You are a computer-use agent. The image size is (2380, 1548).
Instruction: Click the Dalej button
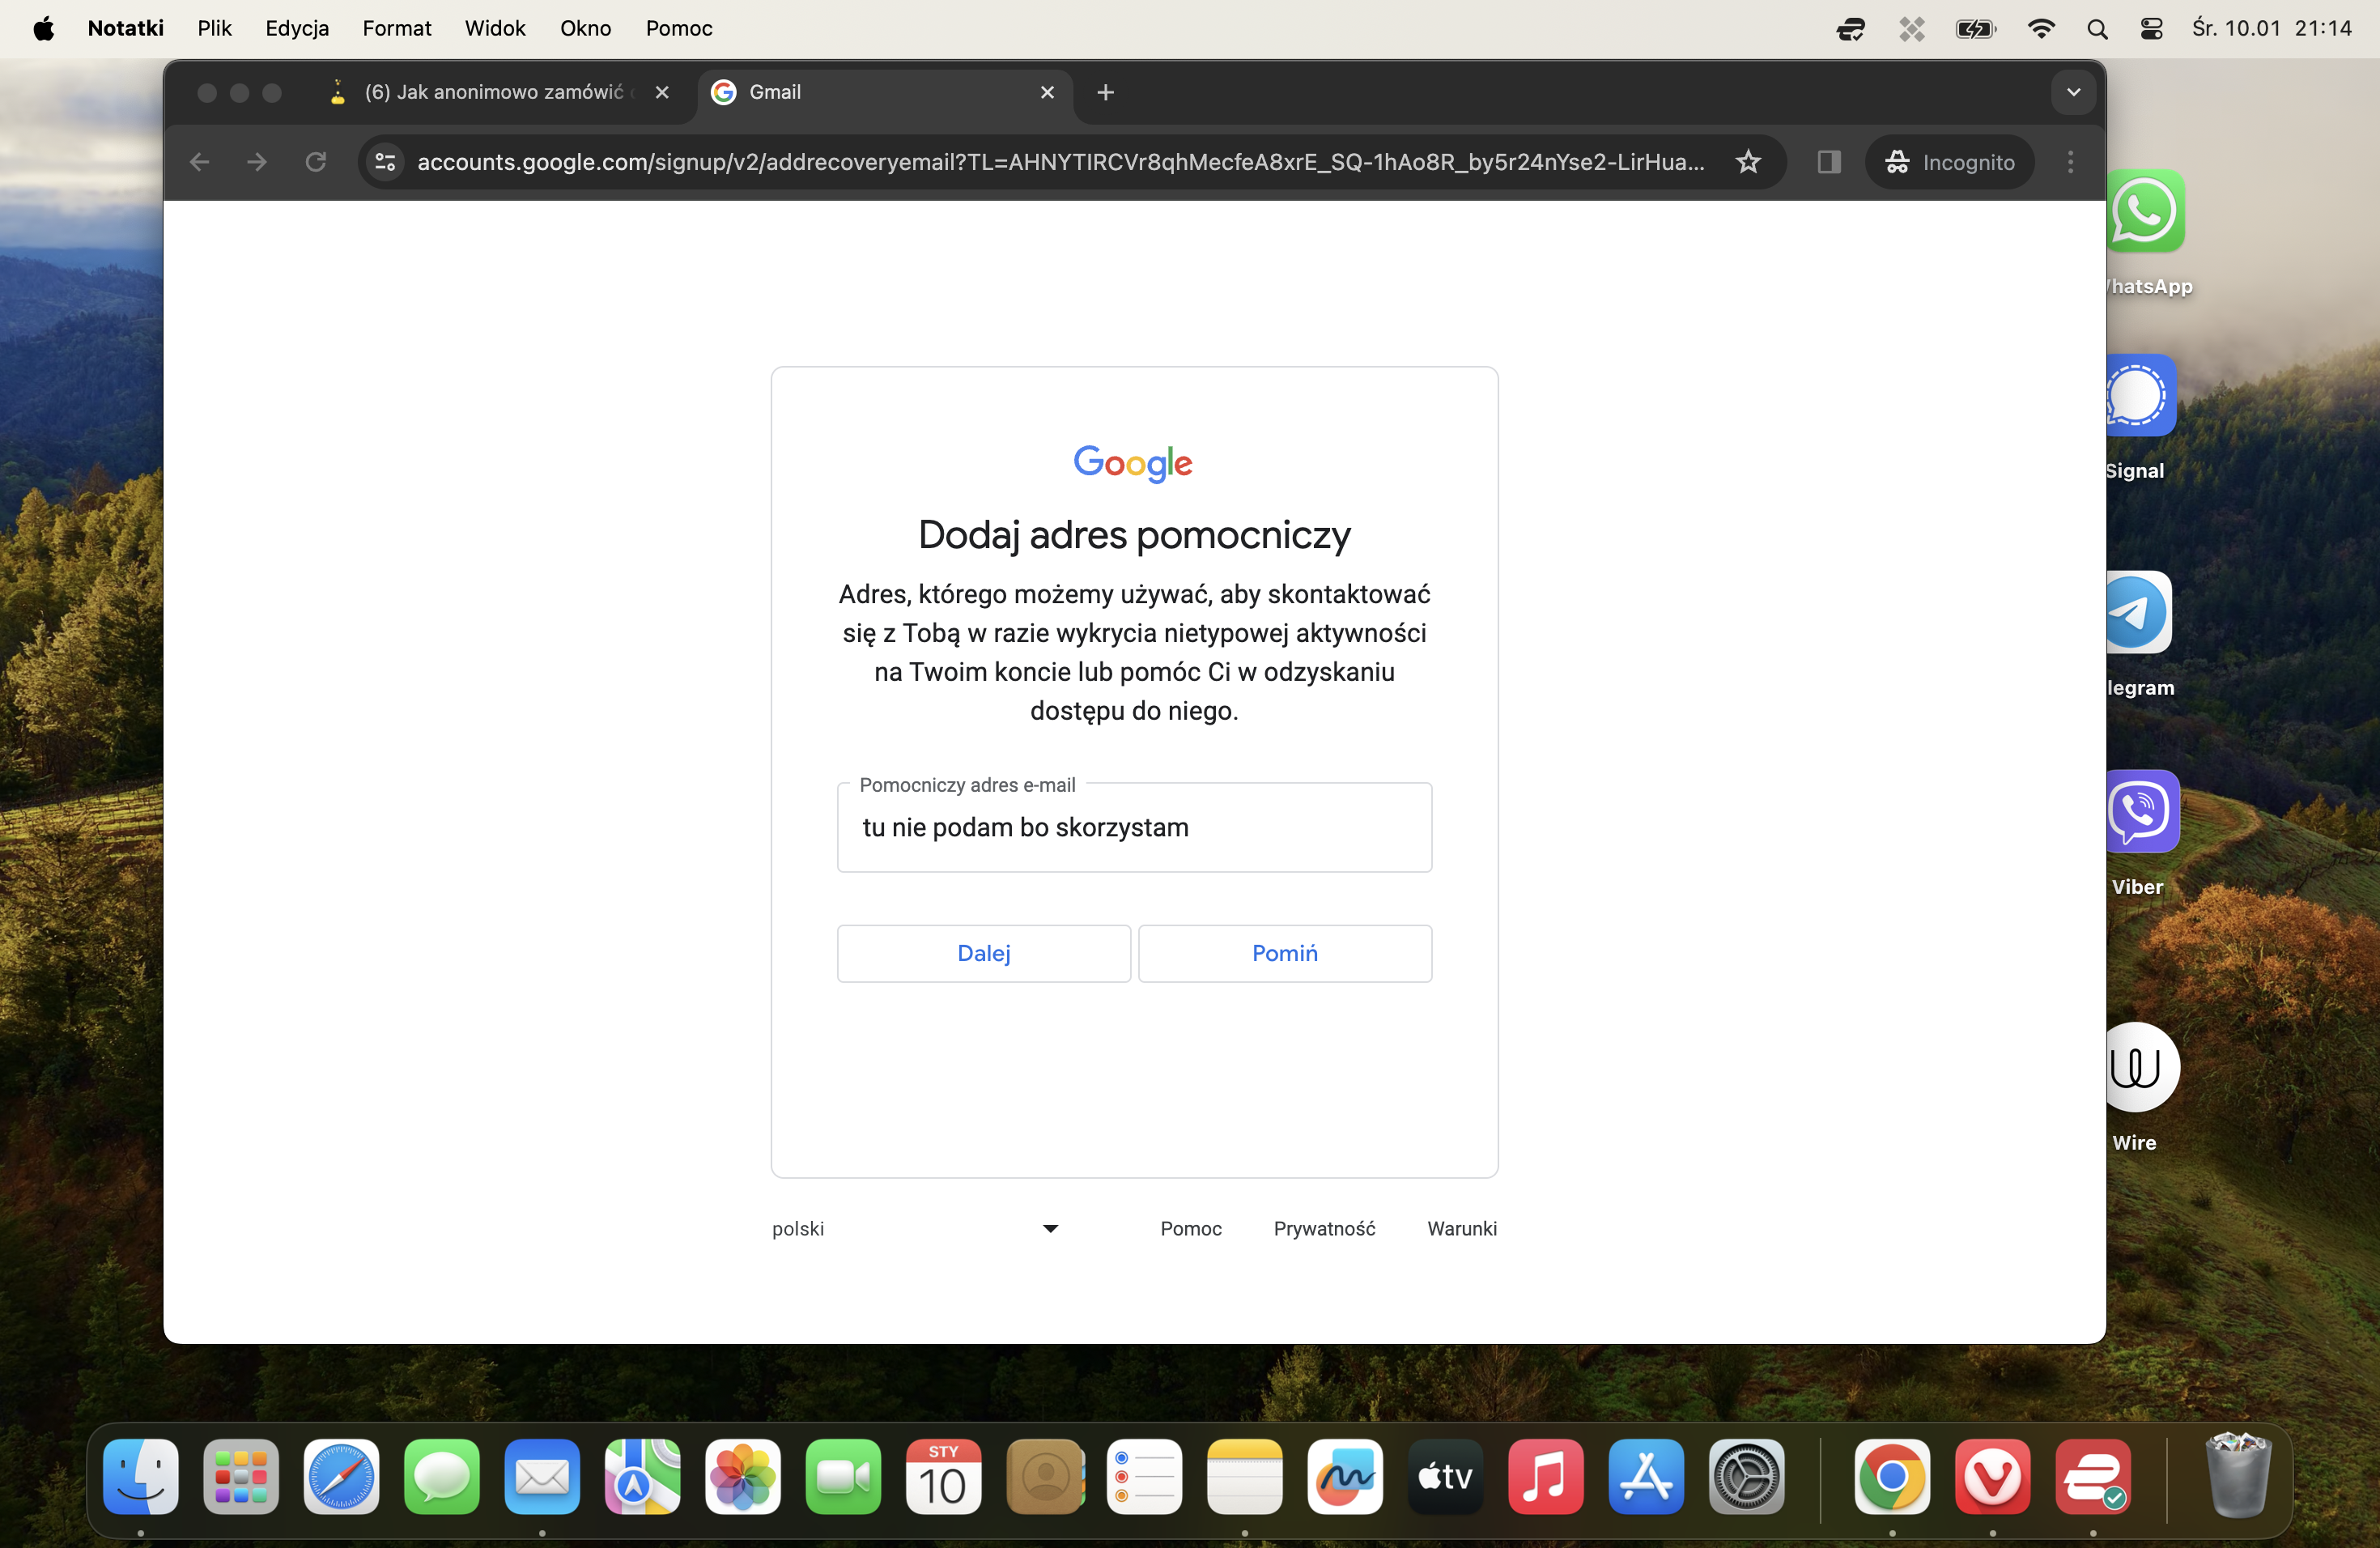(983, 953)
